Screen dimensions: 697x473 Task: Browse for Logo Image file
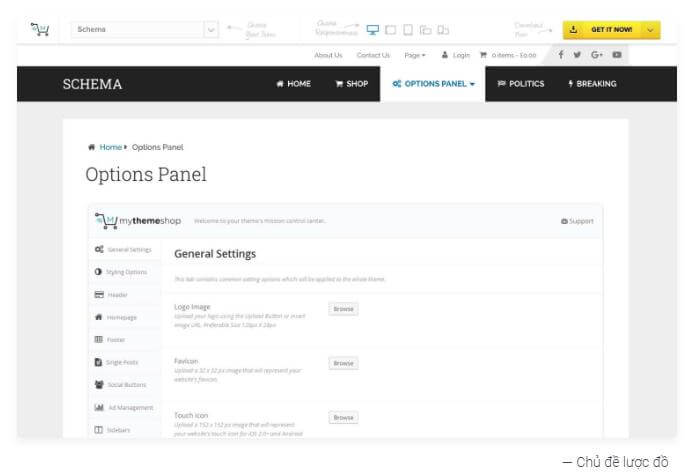[343, 309]
